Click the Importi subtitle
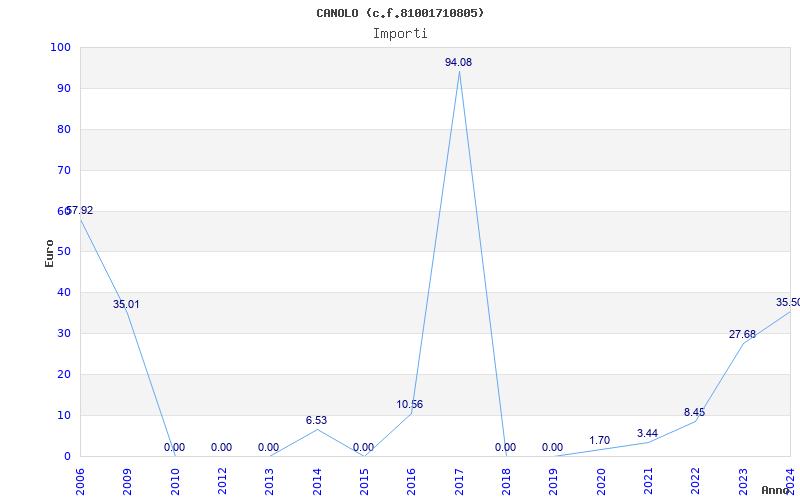 [400, 34]
